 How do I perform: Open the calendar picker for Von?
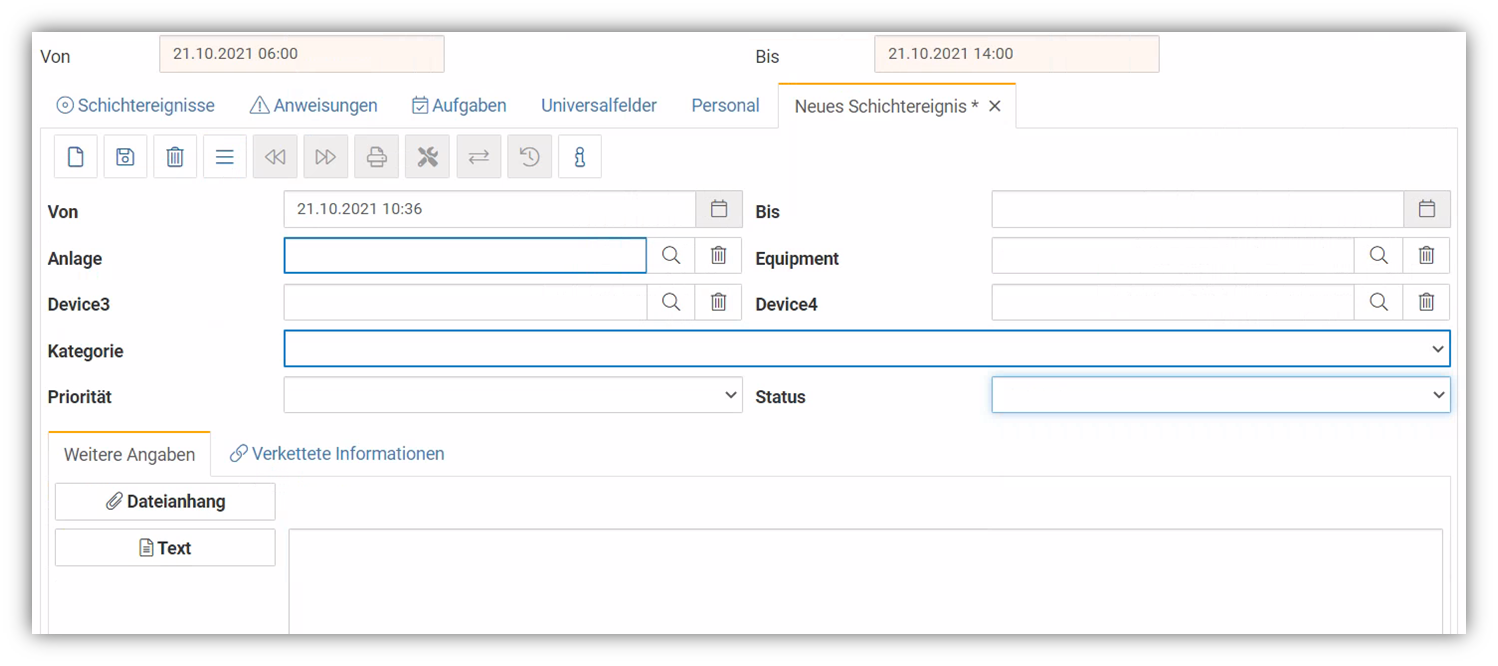pos(719,209)
